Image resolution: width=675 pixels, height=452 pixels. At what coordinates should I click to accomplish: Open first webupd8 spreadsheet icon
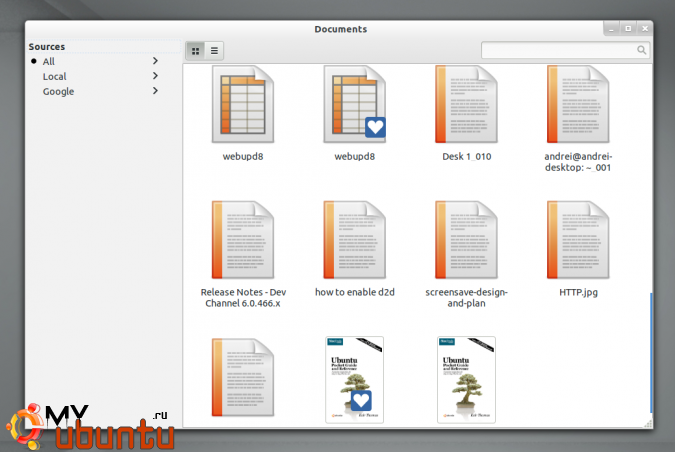[243, 104]
